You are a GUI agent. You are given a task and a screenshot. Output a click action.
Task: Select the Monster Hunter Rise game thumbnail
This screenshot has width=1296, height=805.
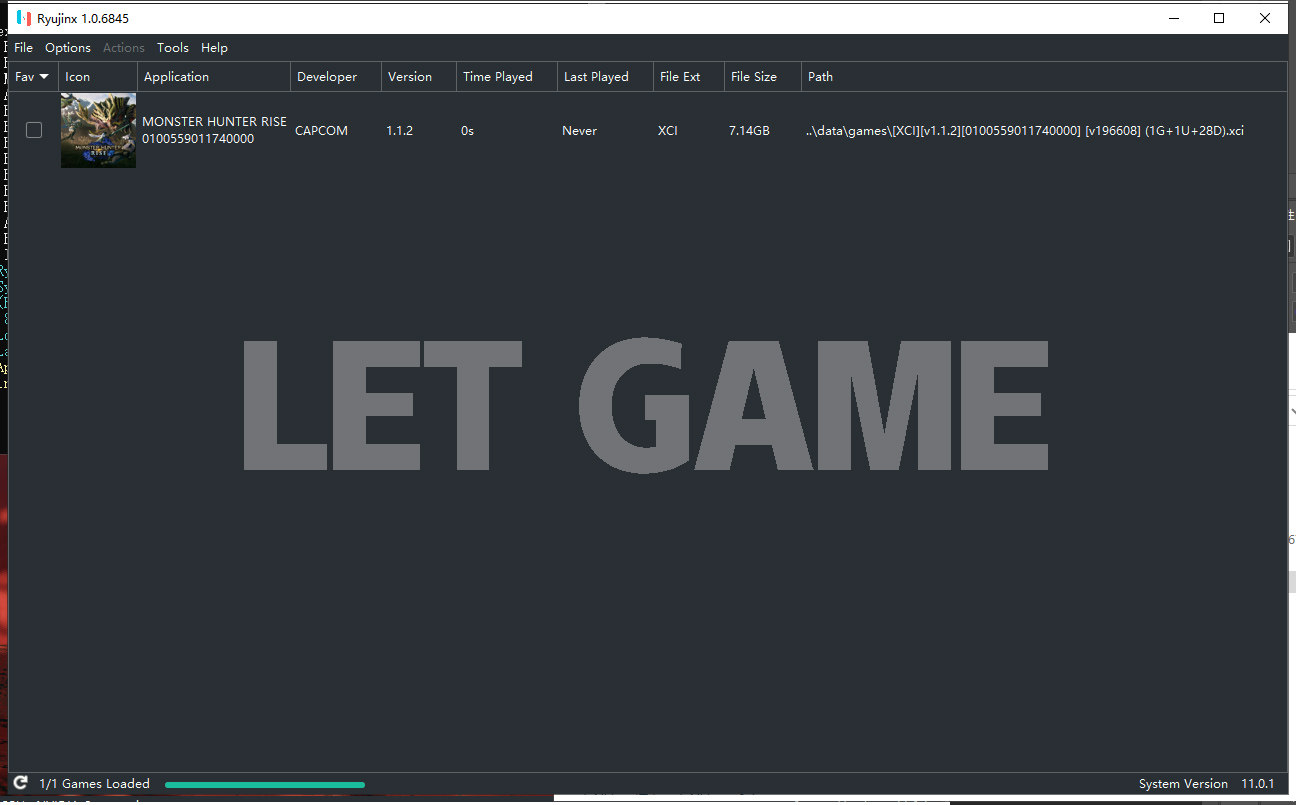(x=98, y=130)
